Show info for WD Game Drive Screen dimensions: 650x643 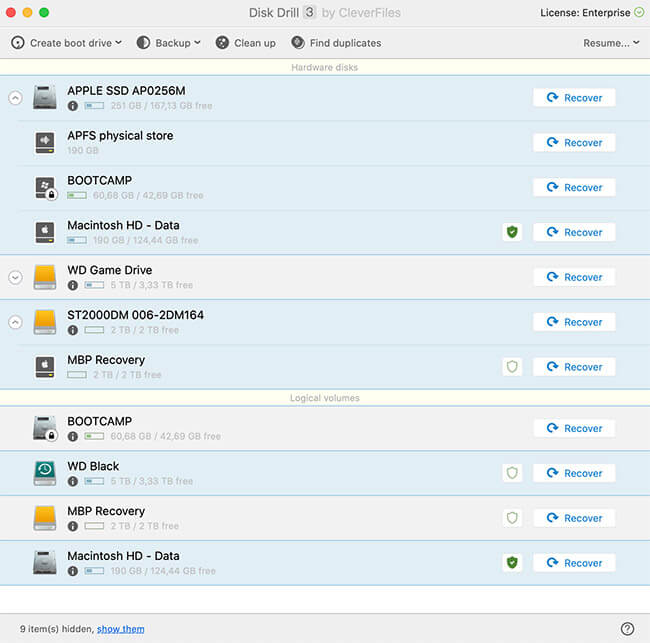73,285
